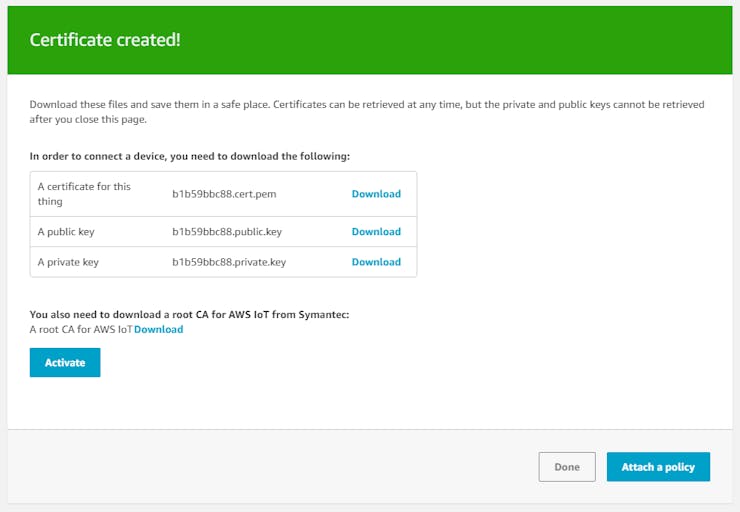Viewport: 740px width, 512px height.
Task: Click the 'Certificate created!' banner heading
Action: tap(105, 40)
